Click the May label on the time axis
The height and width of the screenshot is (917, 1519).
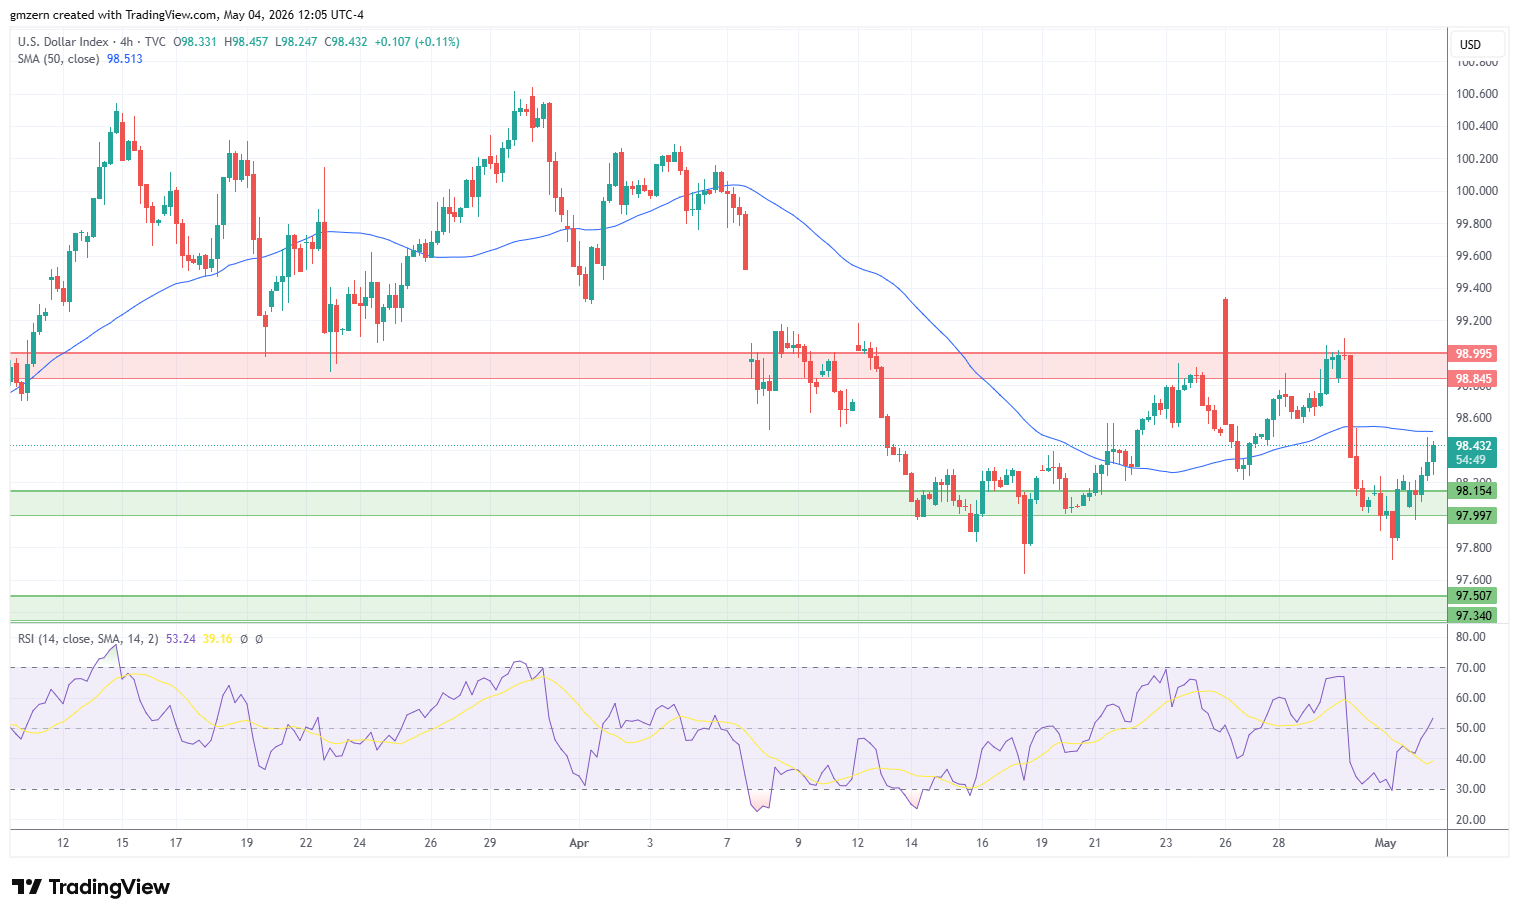[x=1385, y=843]
